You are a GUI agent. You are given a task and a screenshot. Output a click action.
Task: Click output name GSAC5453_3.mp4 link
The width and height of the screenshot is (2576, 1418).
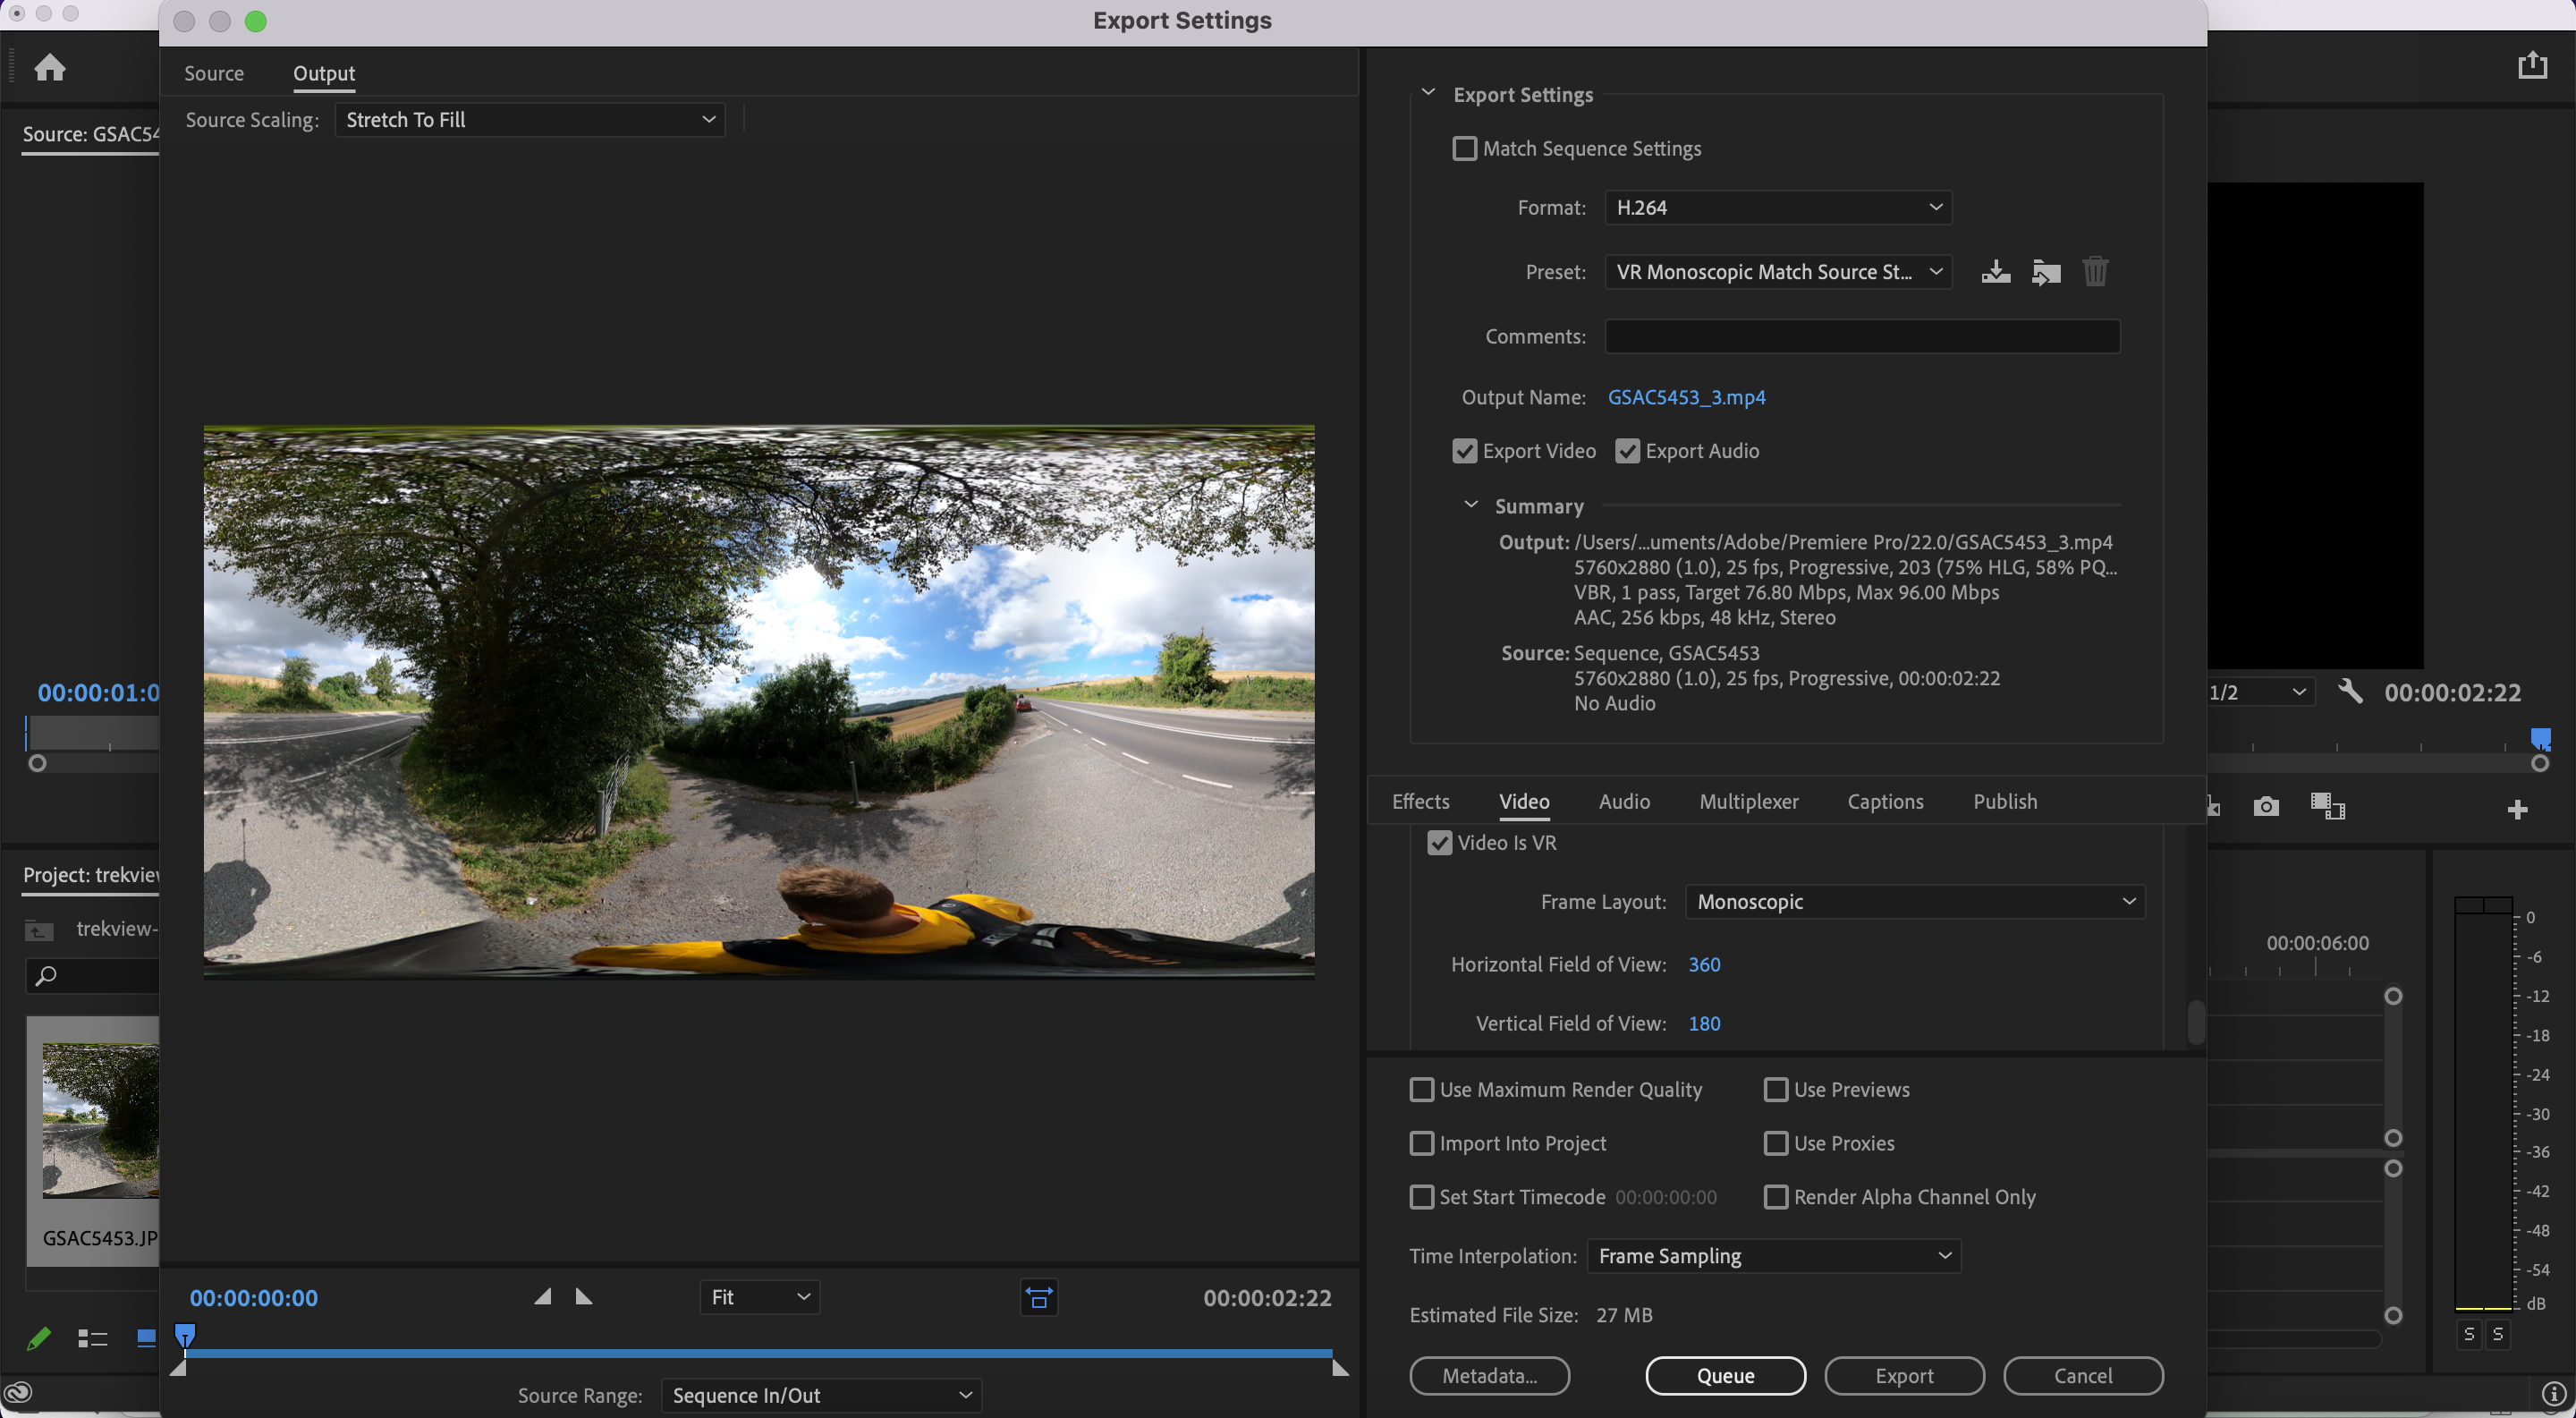point(1686,397)
